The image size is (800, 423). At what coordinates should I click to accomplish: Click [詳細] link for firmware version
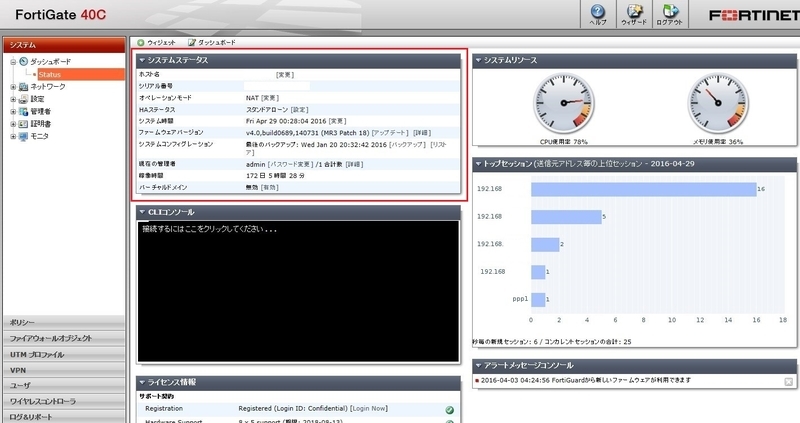pos(421,133)
